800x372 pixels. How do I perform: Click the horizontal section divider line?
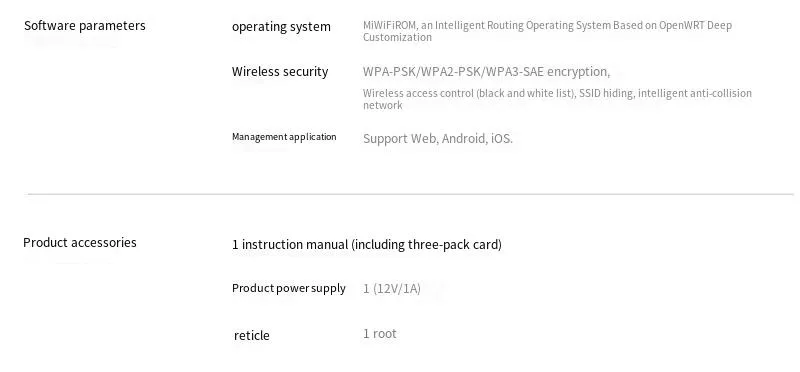tap(410, 194)
